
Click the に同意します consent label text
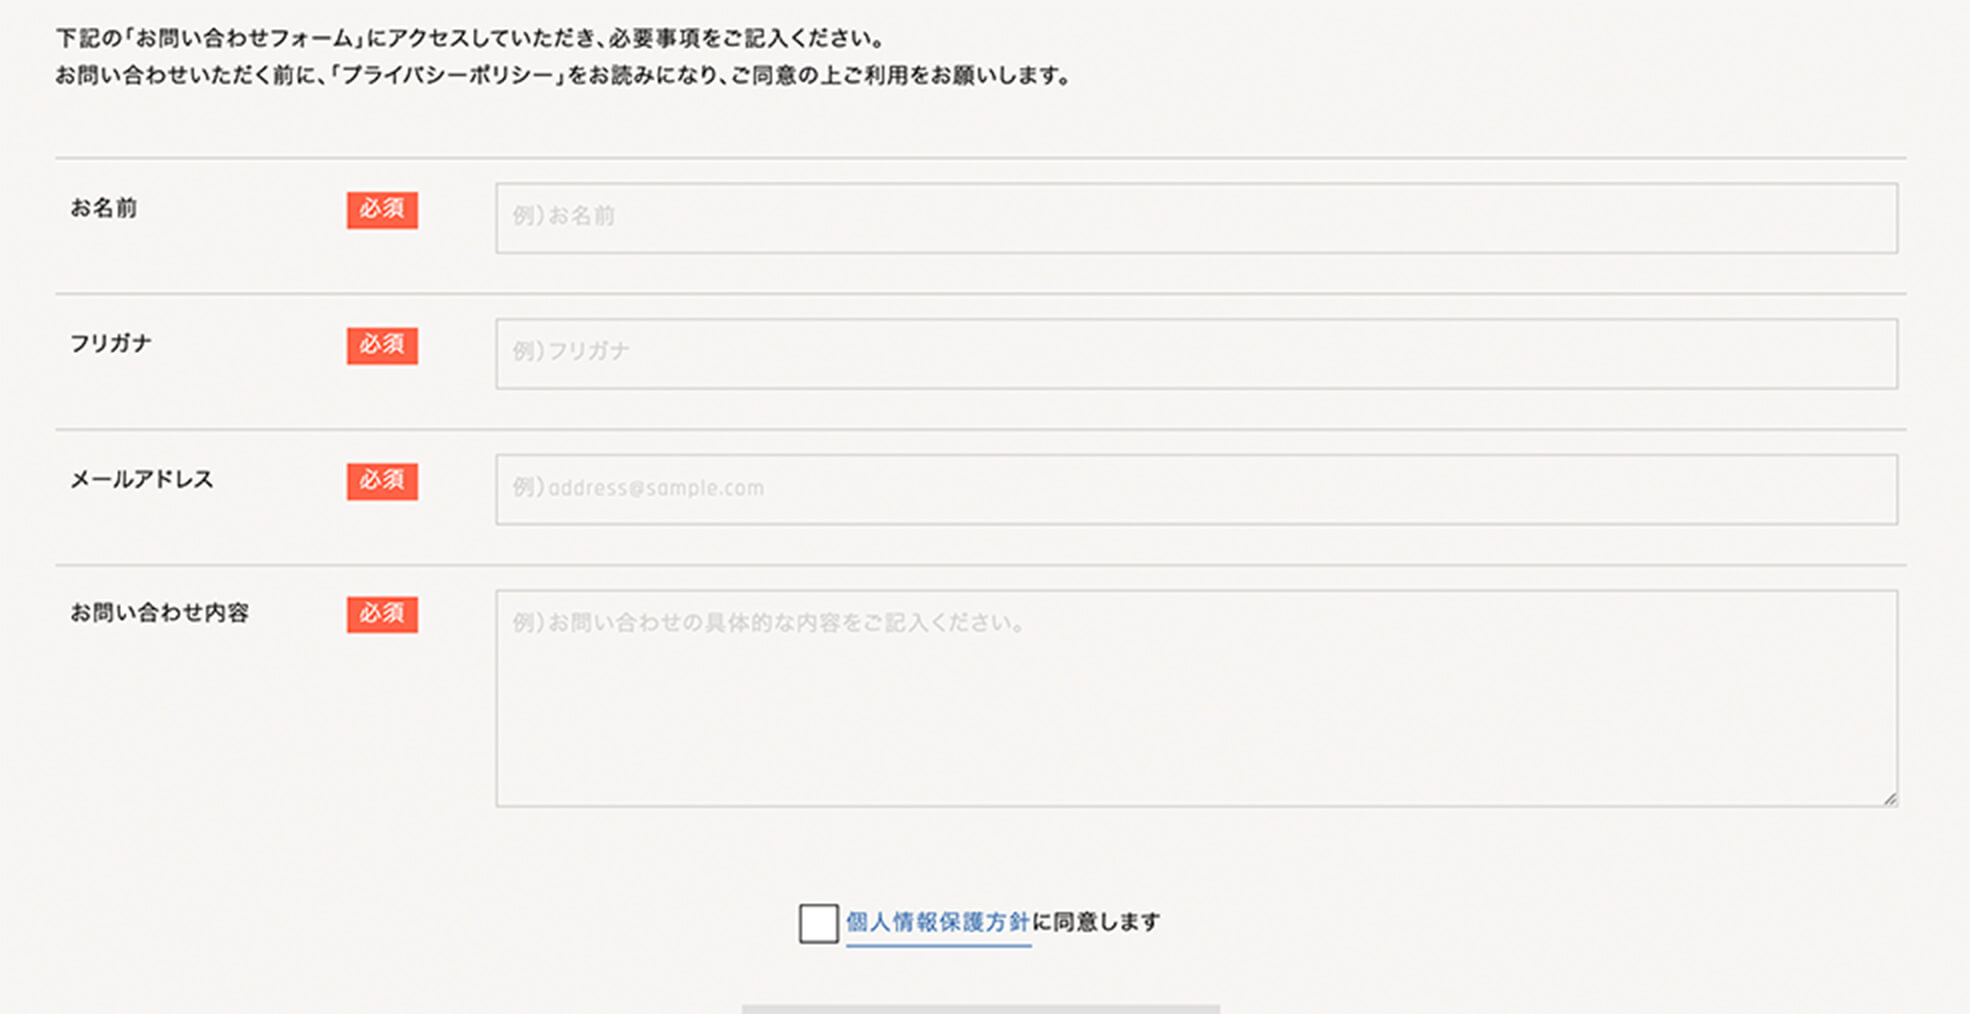click(x=1100, y=922)
